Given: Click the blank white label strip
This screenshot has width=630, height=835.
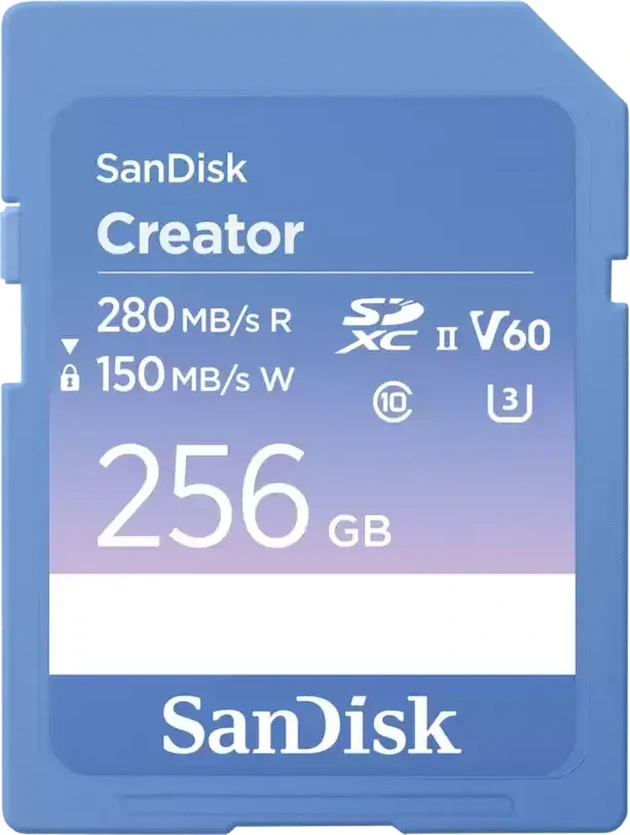Looking at the screenshot, I should tap(312, 624).
